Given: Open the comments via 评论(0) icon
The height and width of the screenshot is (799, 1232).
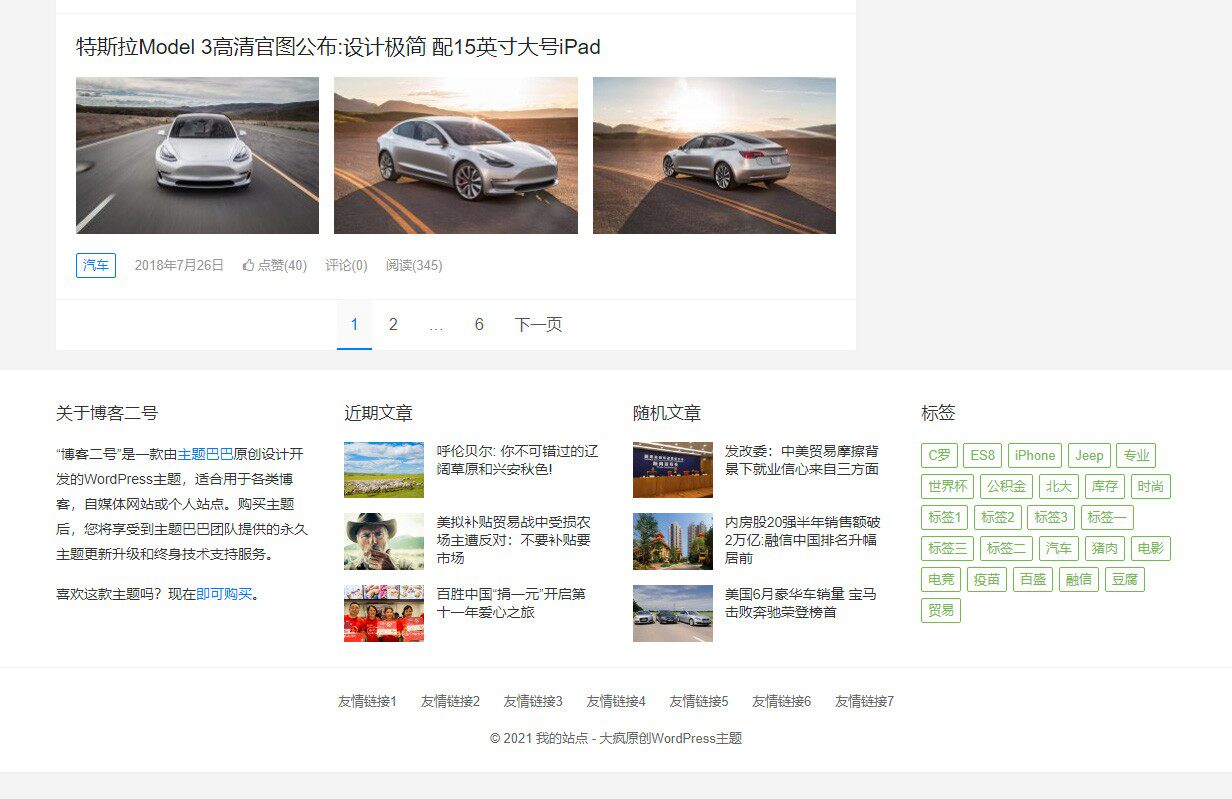Looking at the screenshot, I should click(346, 265).
